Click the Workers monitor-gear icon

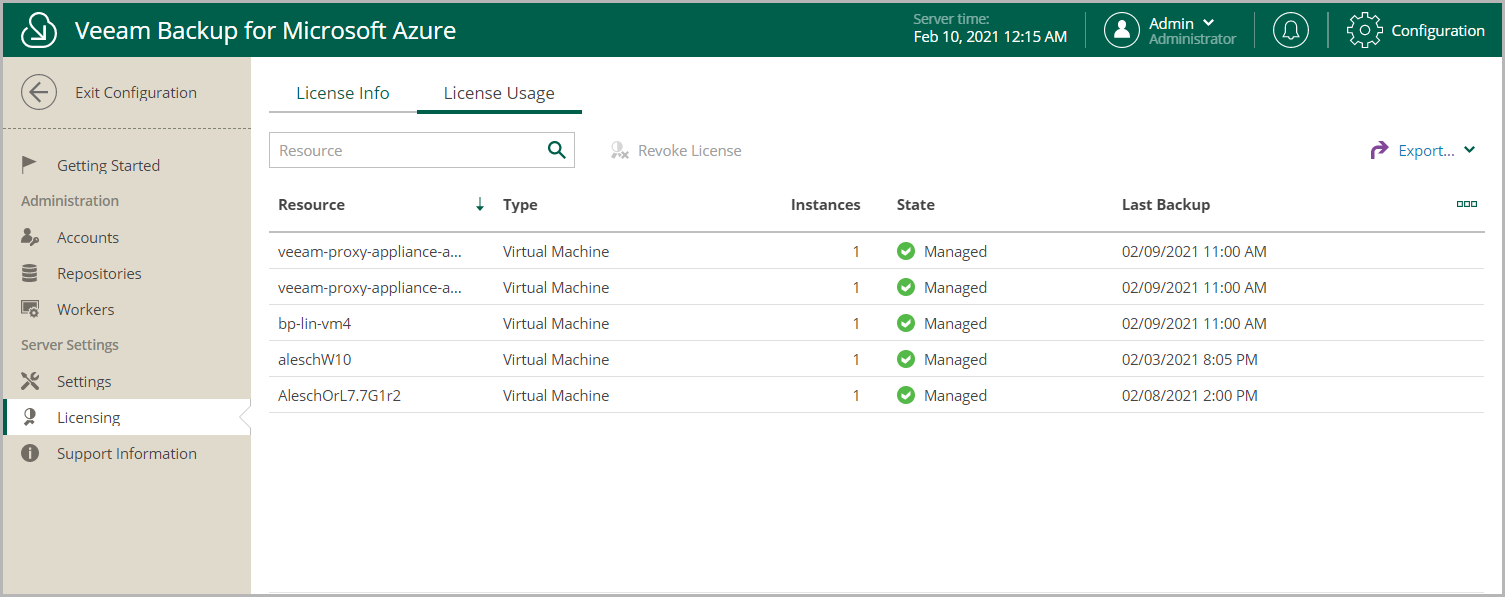[30, 309]
